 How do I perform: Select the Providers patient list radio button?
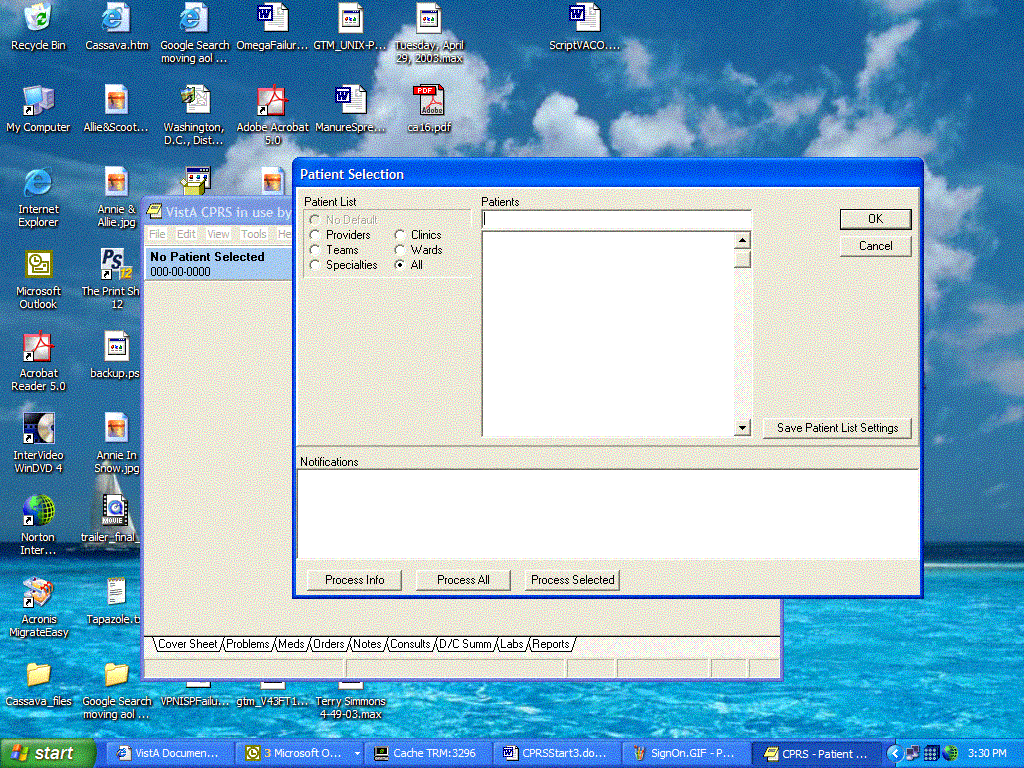tap(315, 234)
